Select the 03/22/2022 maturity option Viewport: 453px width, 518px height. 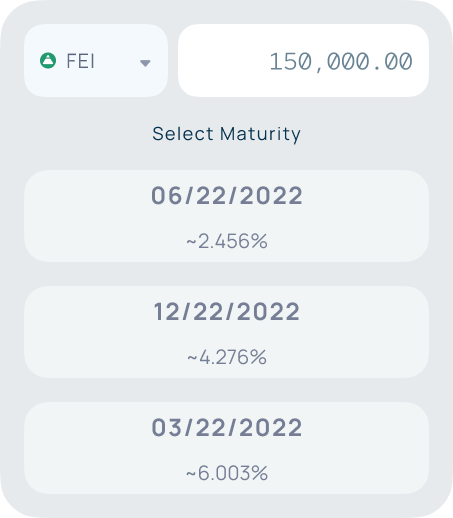pos(226,448)
